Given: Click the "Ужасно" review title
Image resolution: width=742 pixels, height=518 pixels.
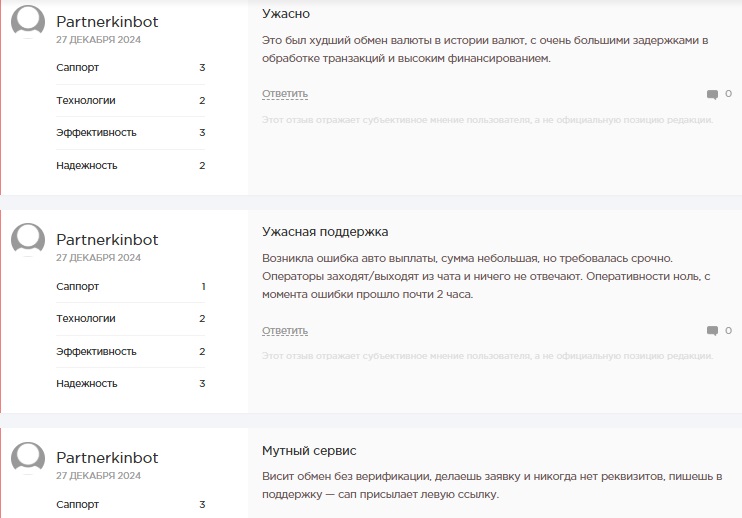Looking at the screenshot, I should (286, 14).
